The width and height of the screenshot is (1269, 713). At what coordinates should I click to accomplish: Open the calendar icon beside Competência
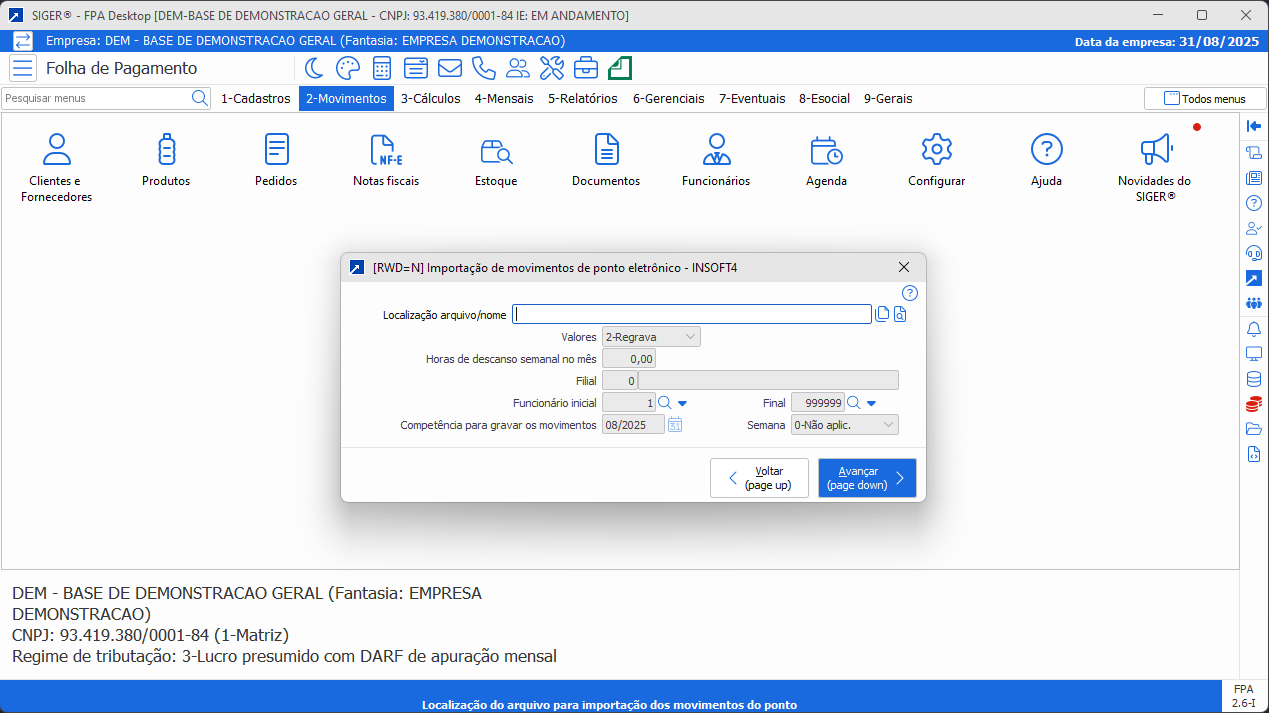(x=675, y=425)
